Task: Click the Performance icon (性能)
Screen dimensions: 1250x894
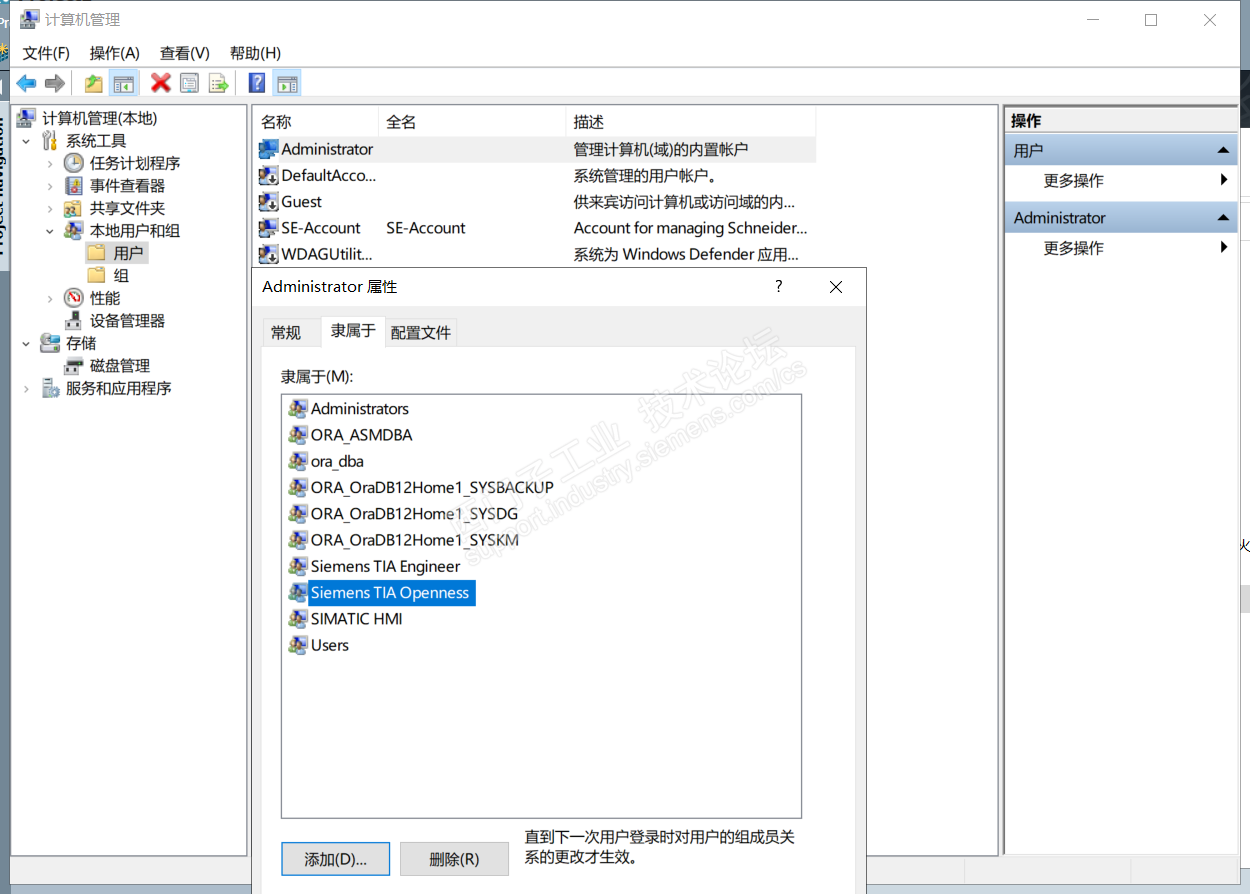Action: coord(74,298)
